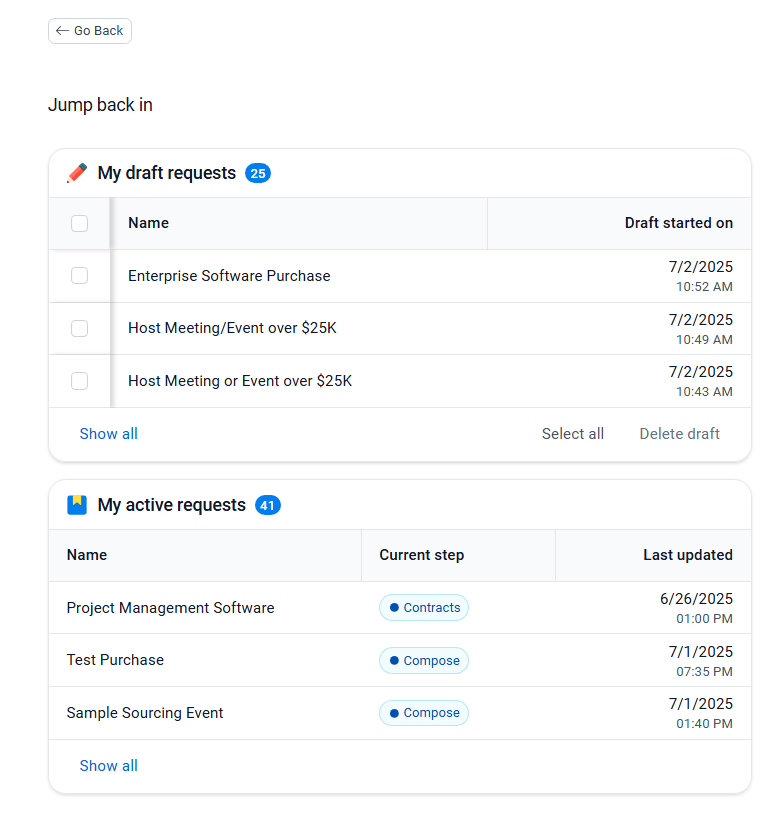Open the Project Management Software request
This screenshot has width=781, height=815.
(x=170, y=608)
